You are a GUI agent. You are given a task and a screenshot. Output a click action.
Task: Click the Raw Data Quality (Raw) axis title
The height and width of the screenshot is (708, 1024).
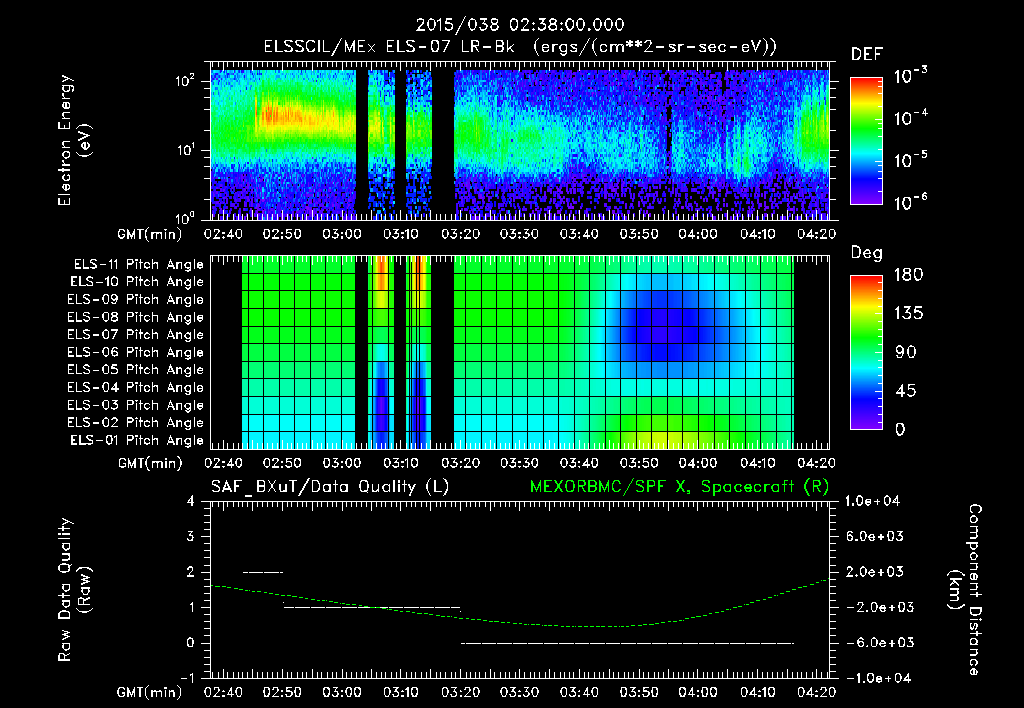pos(74,590)
